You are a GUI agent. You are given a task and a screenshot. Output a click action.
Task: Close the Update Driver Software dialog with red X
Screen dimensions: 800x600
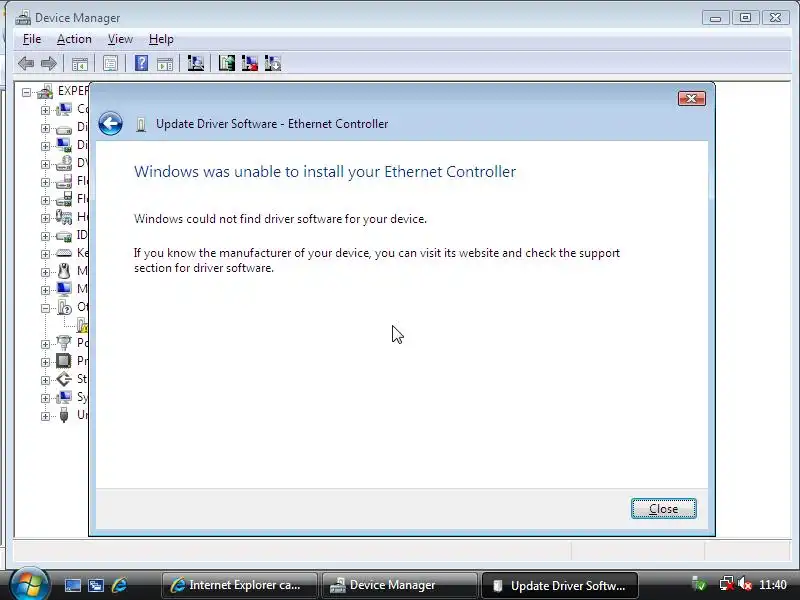click(692, 98)
